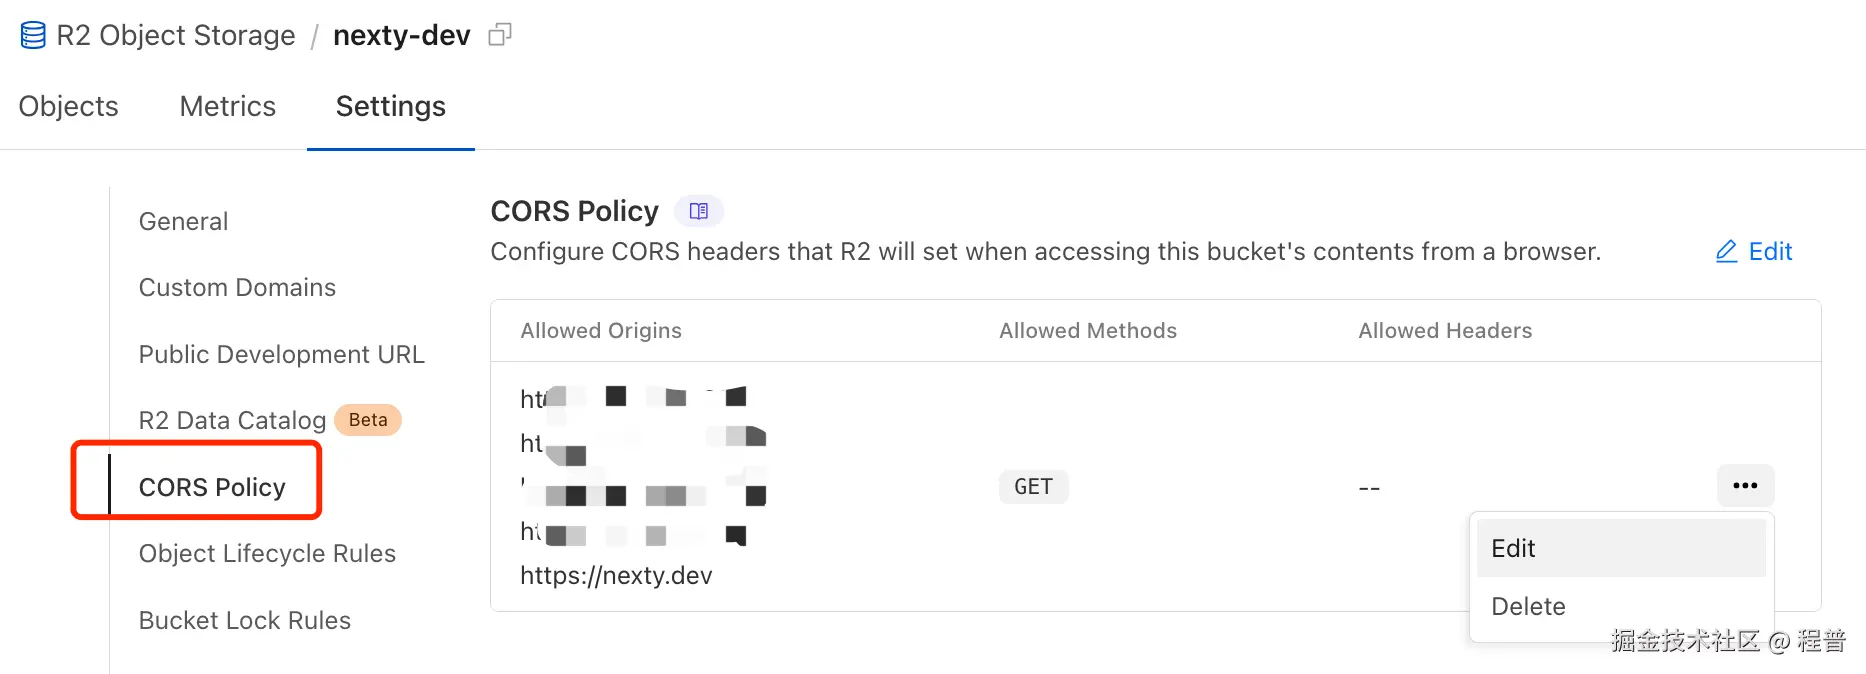This screenshot has height=674, width=1866.
Task: Open Bucket Lock Rules settings
Action: pos(244,619)
